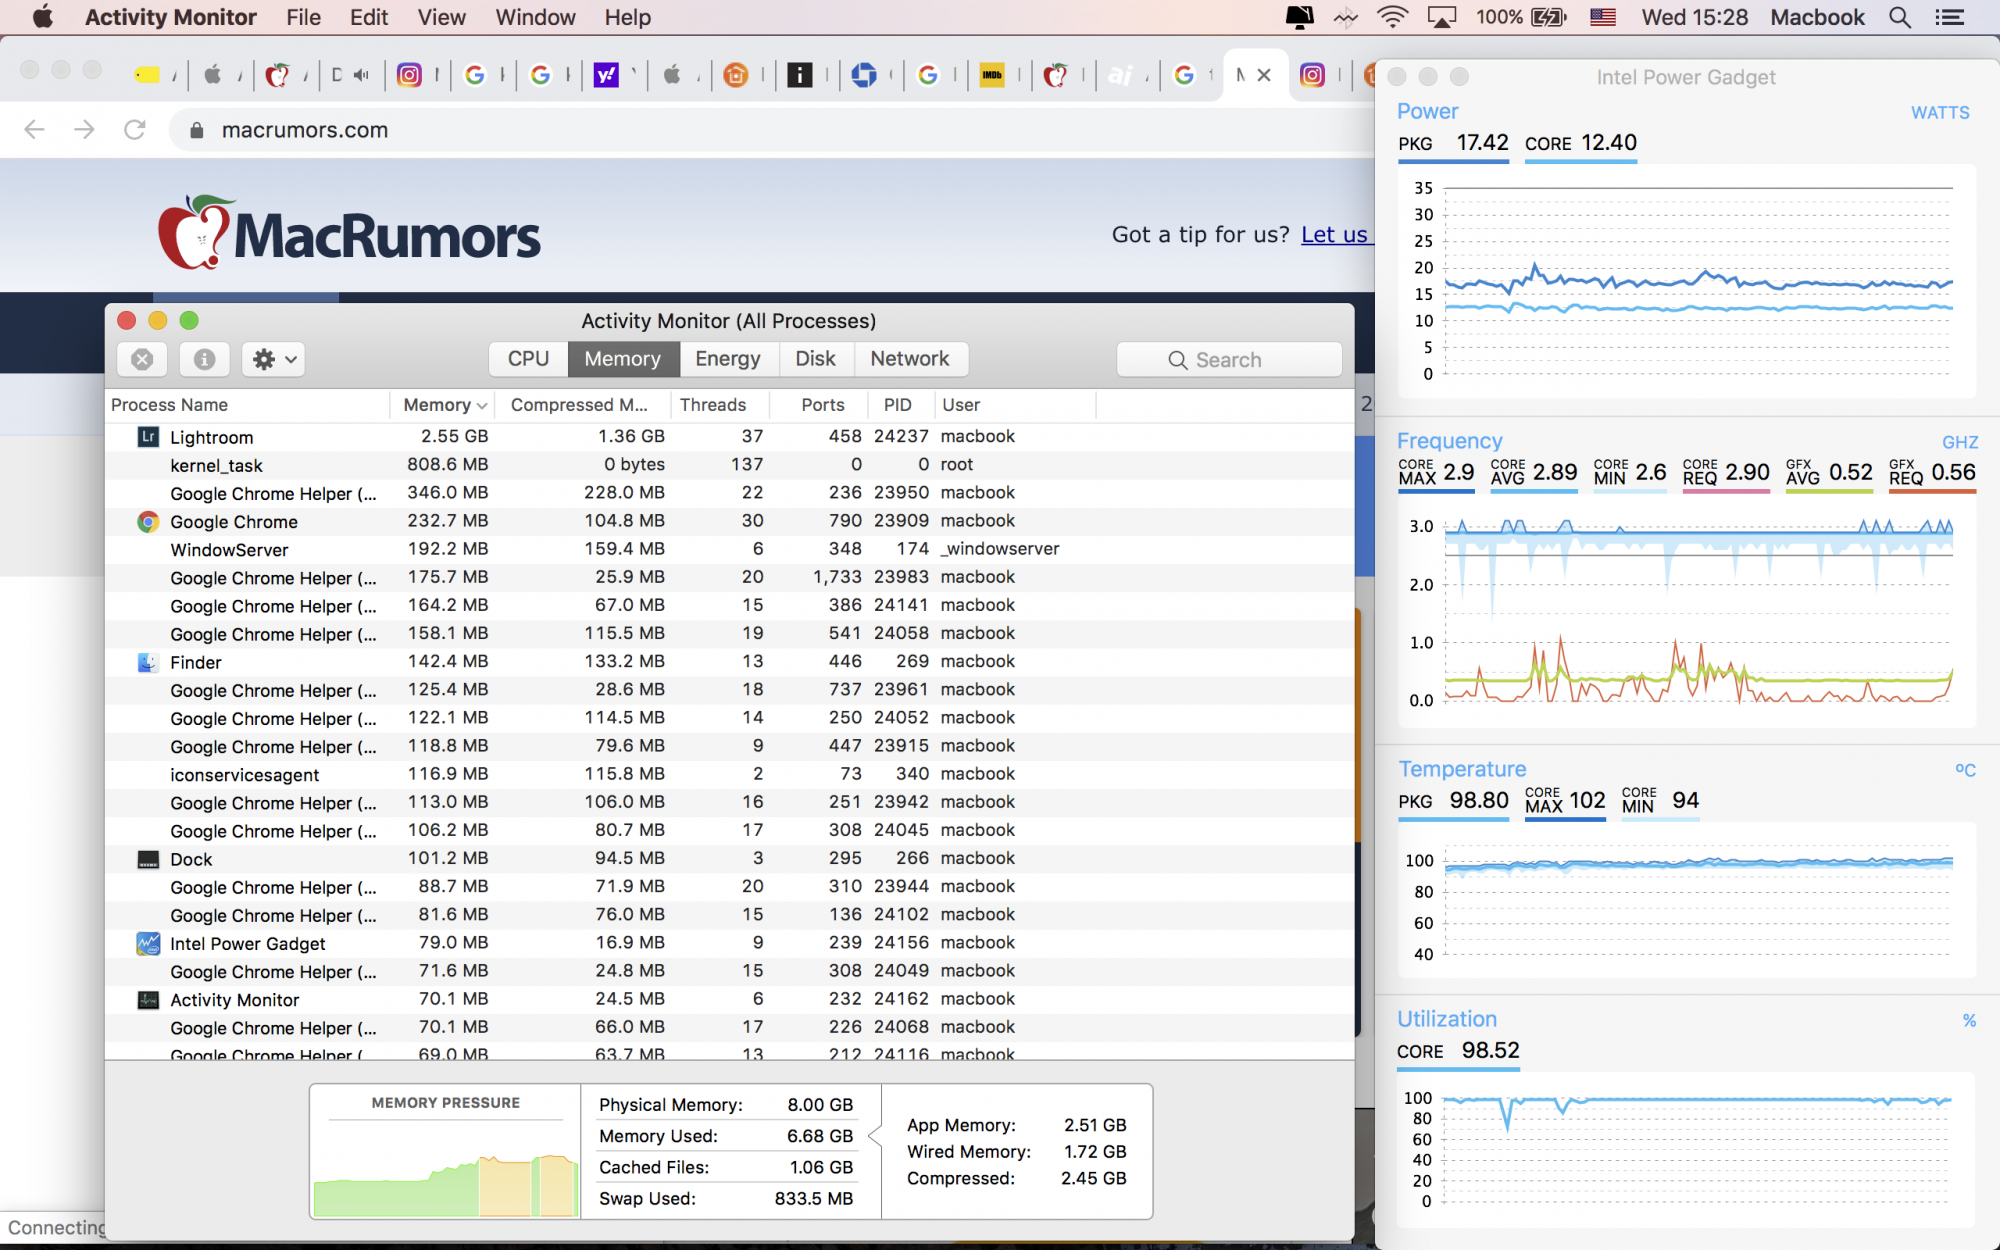
Task: Close the active browser tab
Action: click(x=1264, y=75)
